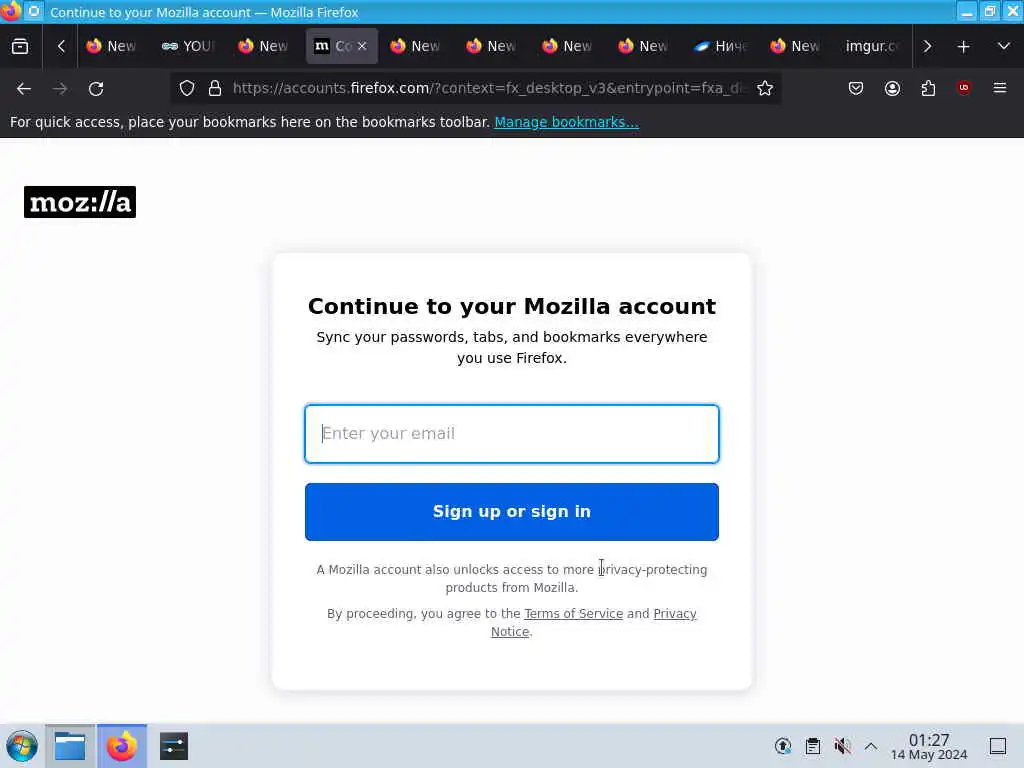Switch to the imgur.c tab
The image size is (1024, 768).
point(872,46)
